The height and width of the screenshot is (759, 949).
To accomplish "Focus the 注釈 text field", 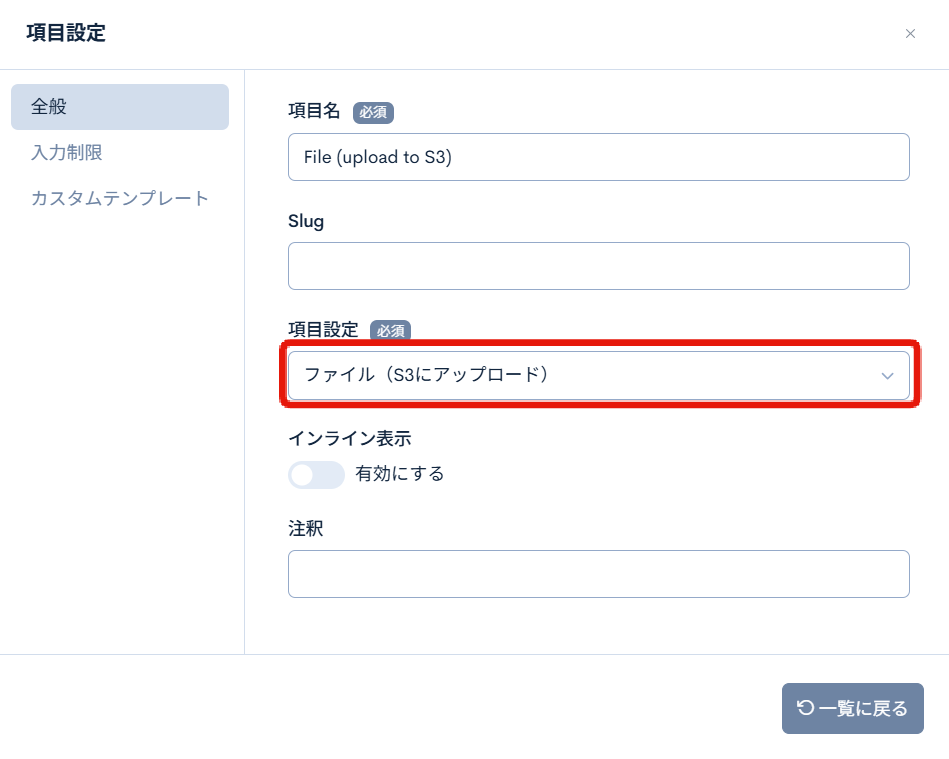I will coord(598,573).
